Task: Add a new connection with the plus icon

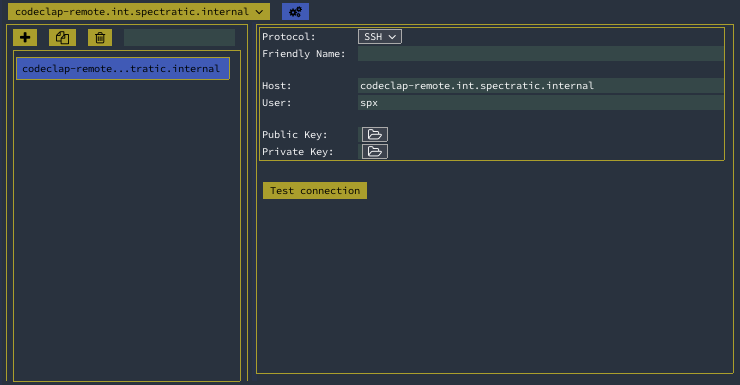Action: coord(25,38)
